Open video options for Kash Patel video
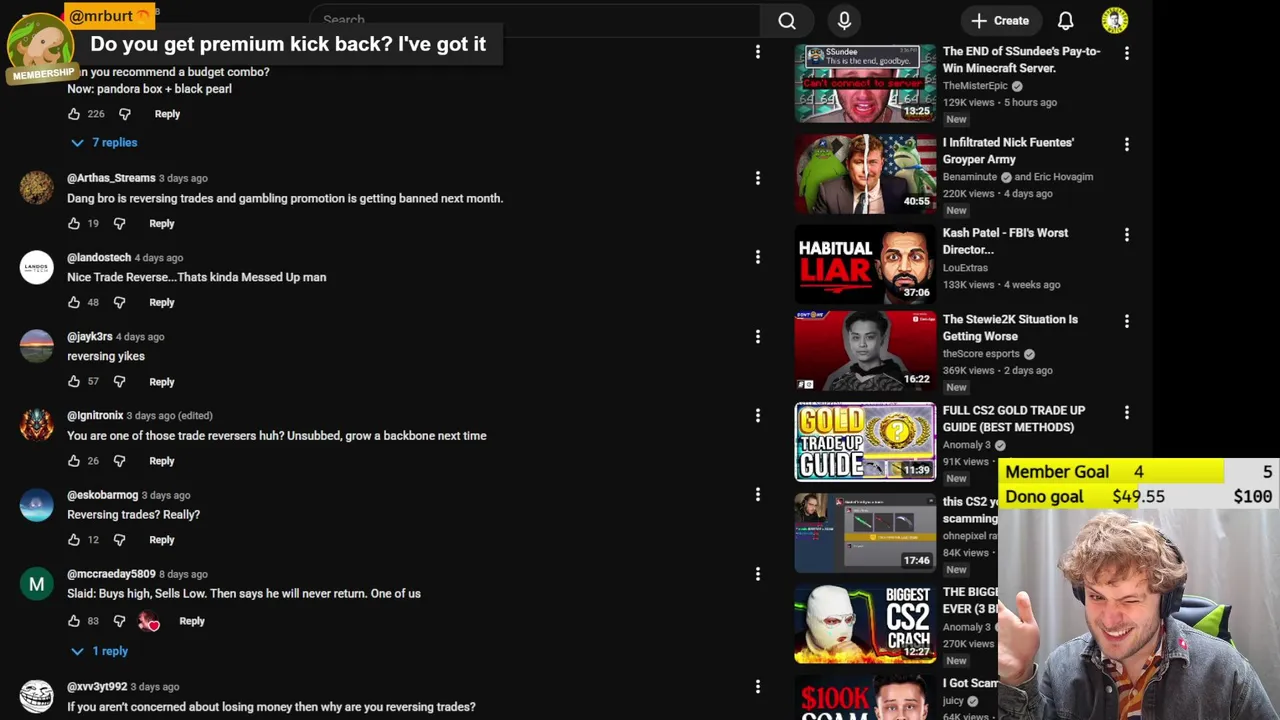 click(x=1127, y=234)
